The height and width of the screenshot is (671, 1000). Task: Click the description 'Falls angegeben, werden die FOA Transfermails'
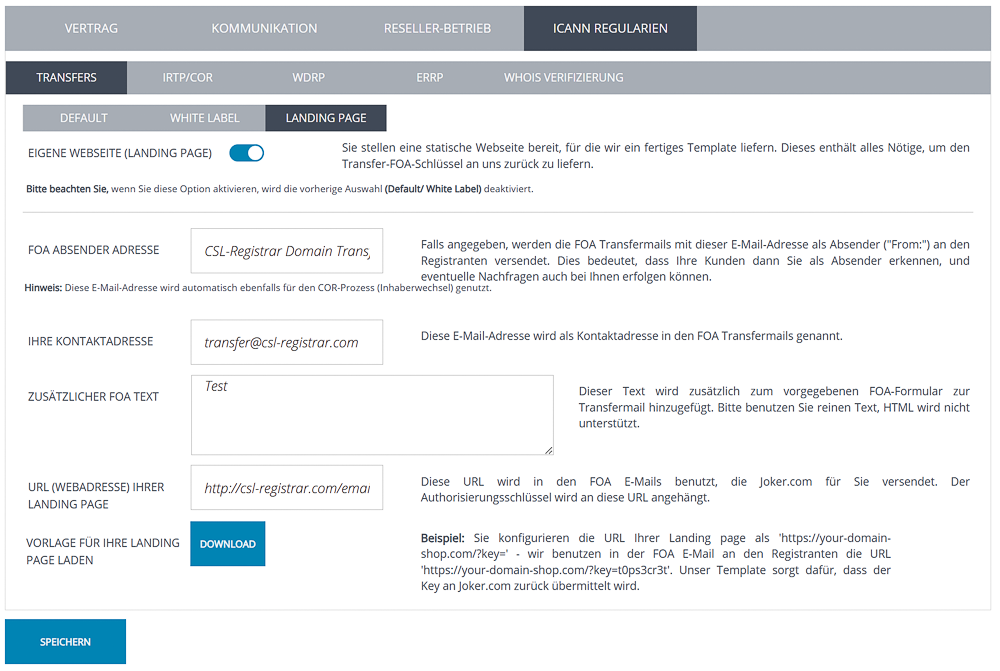point(695,260)
